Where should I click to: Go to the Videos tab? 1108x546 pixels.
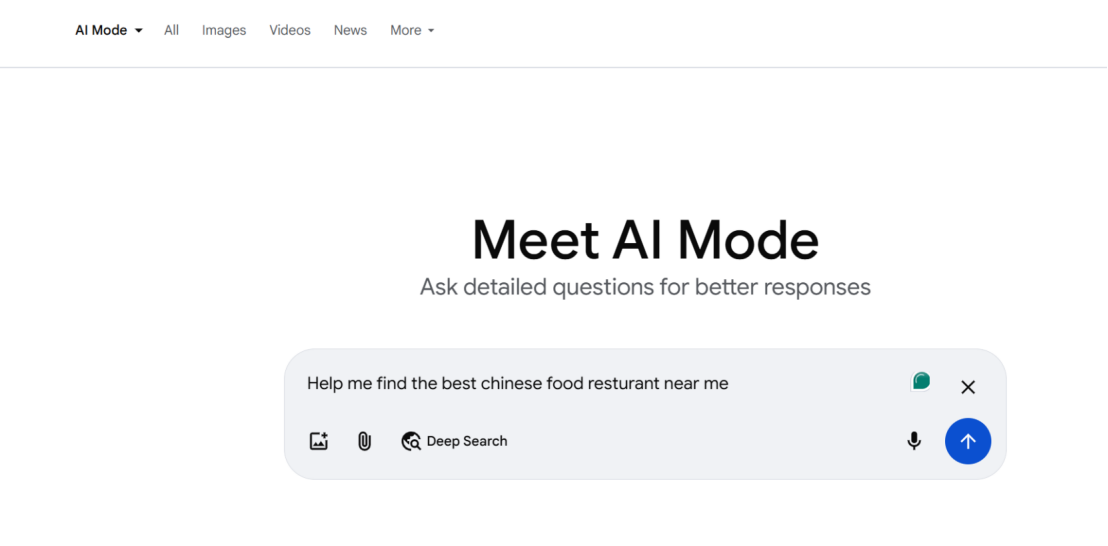290,30
